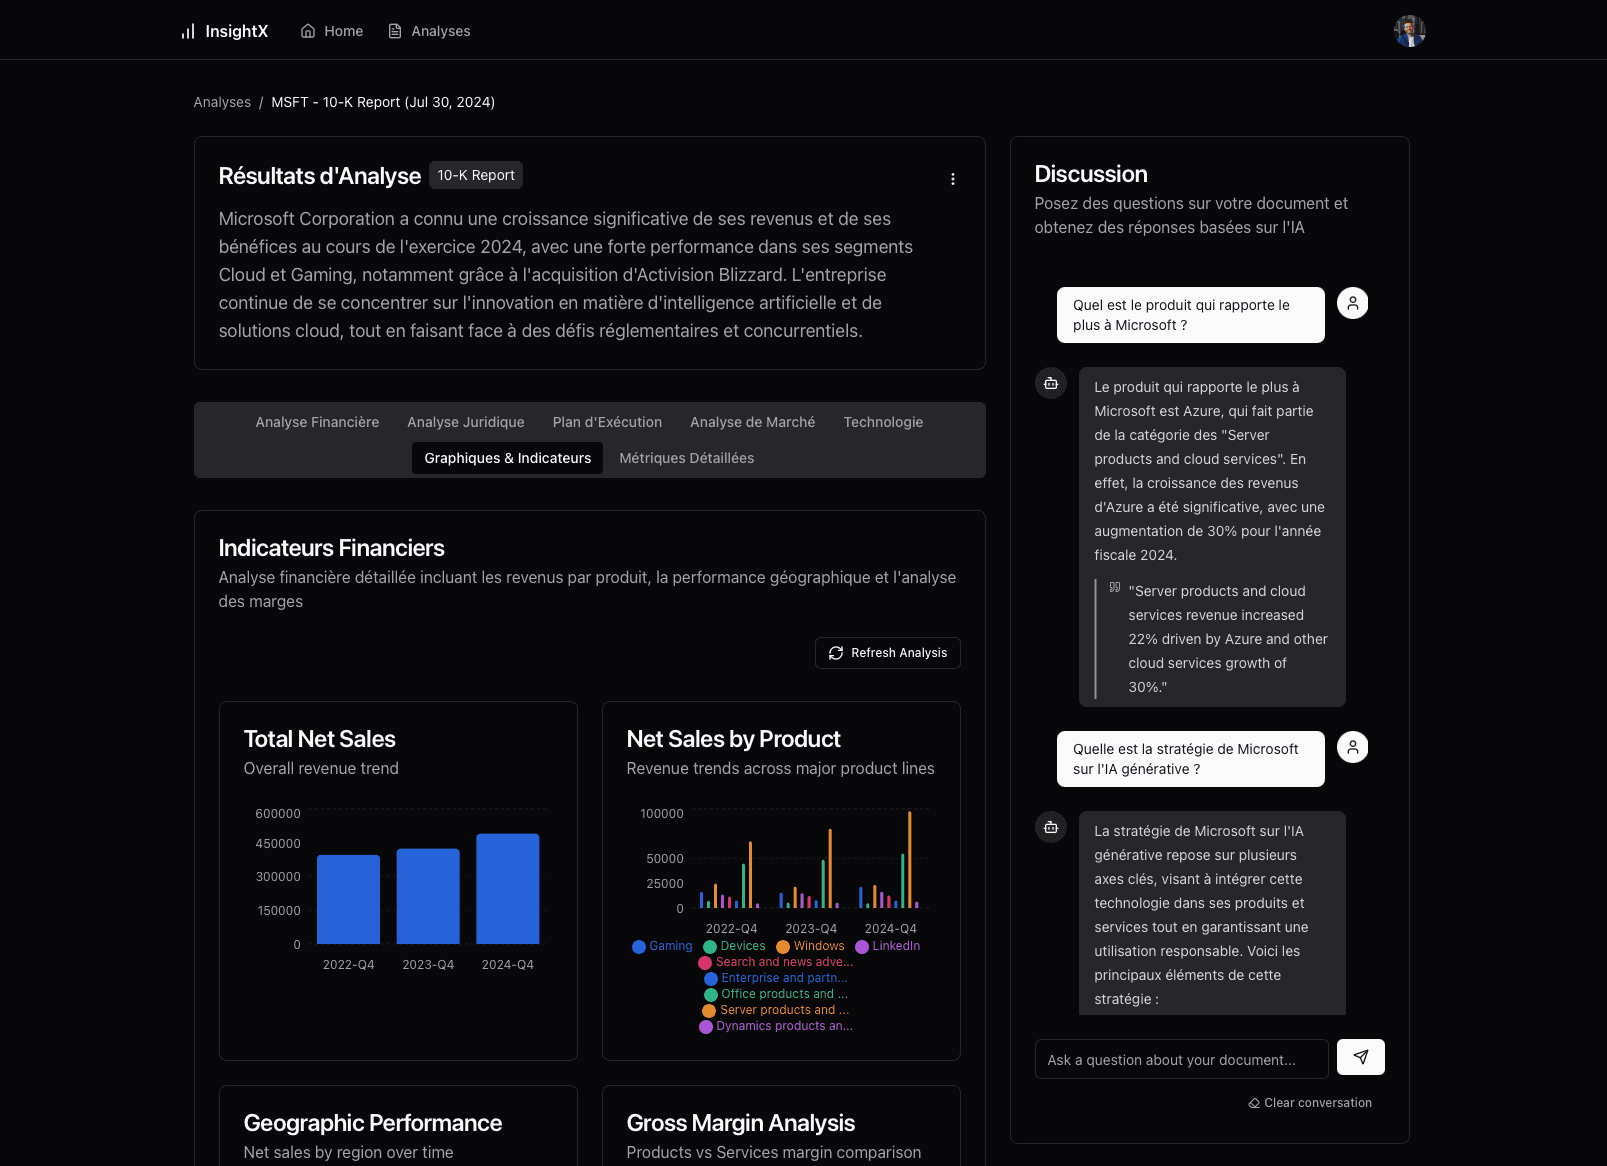Viewport: 1607px width, 1166px height.
Task: Click the 10-K Report badge
Action: pyautogui.click(x=476, y=175)
